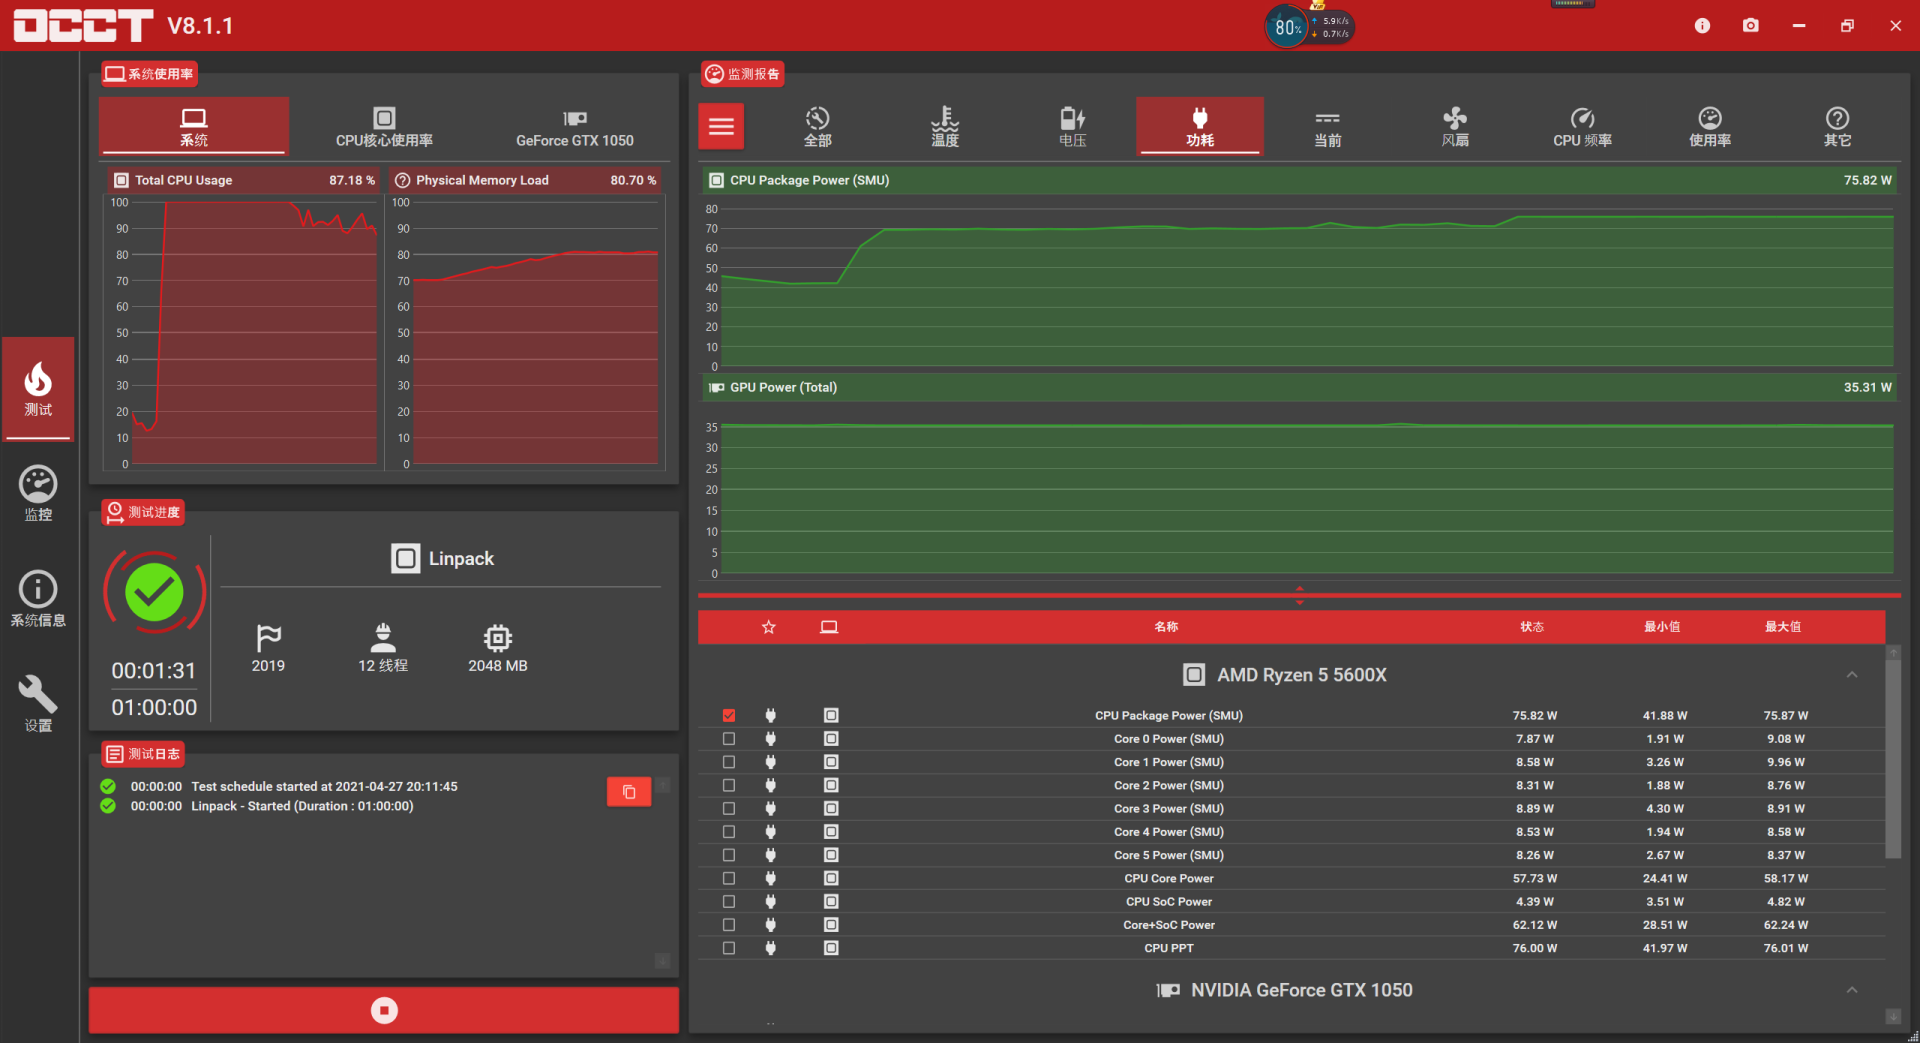The height and width of the screenshot is (1043, 1920).
Task: Open 设置 settings wrench icon
Action: pyautogui.click(x=38, y=703)
